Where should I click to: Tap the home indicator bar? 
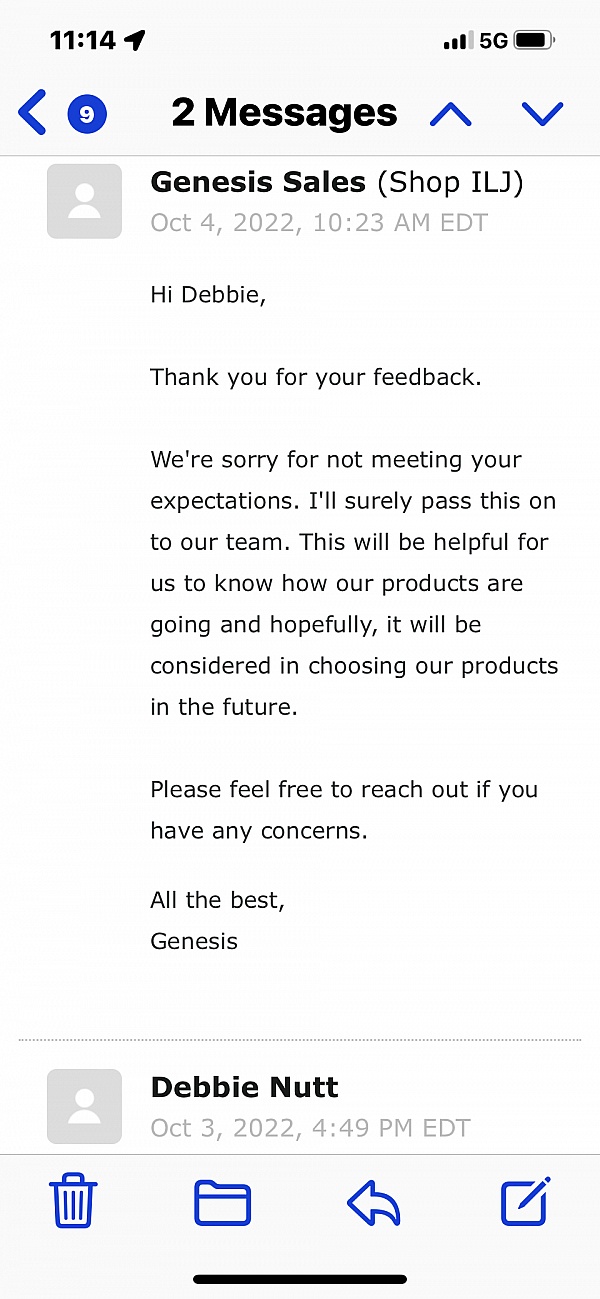pos(300,1279)
